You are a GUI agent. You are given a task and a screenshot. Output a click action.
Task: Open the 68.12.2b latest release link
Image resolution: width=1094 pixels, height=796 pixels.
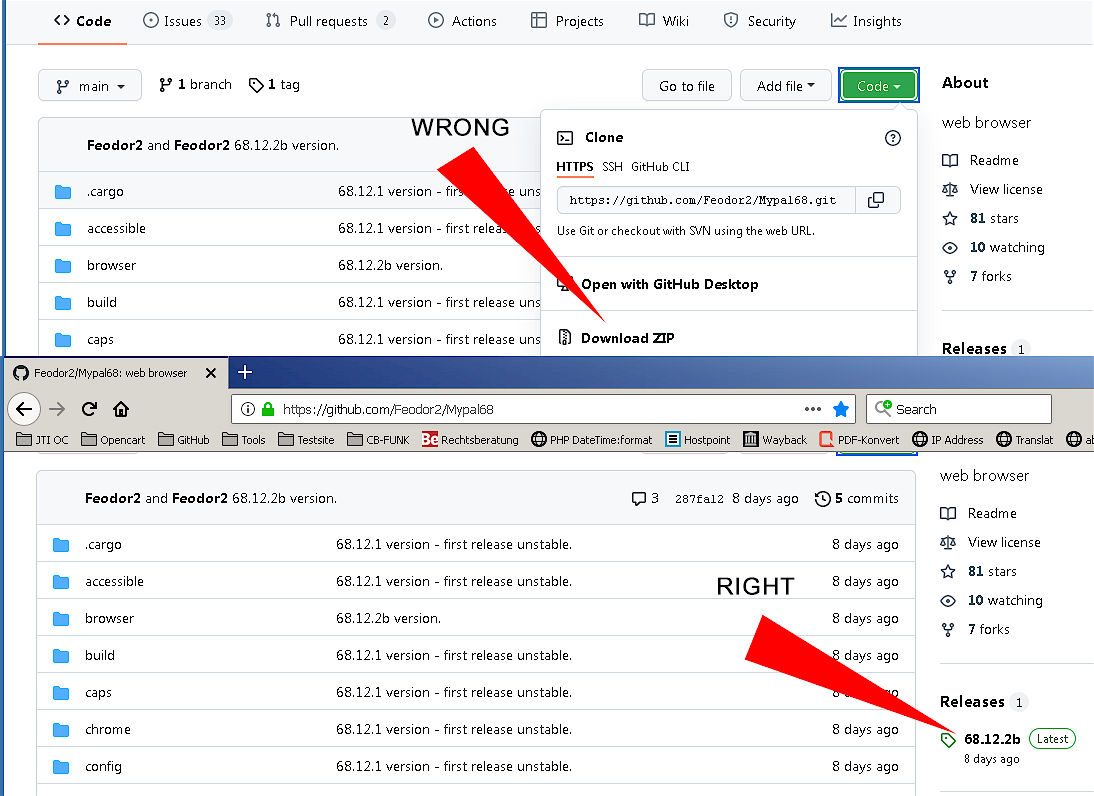(992, 739)
